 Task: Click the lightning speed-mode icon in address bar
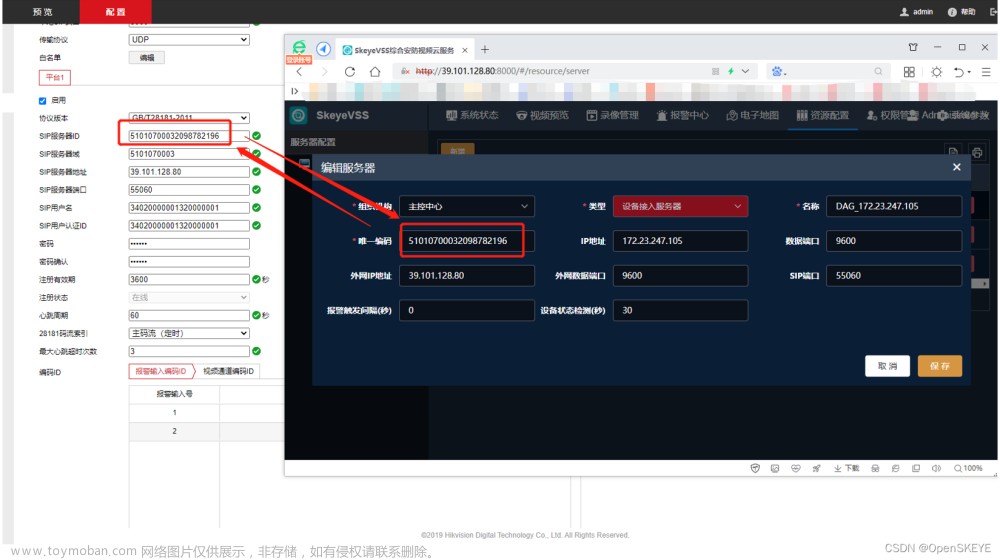[731, 71]
